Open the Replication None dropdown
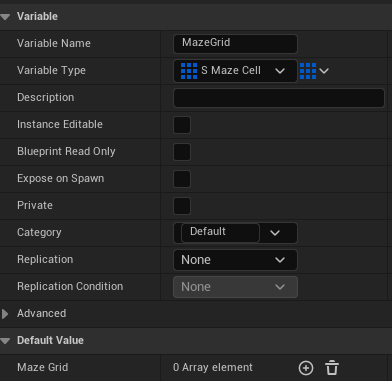The image size is (392, 381). [235, 260]
